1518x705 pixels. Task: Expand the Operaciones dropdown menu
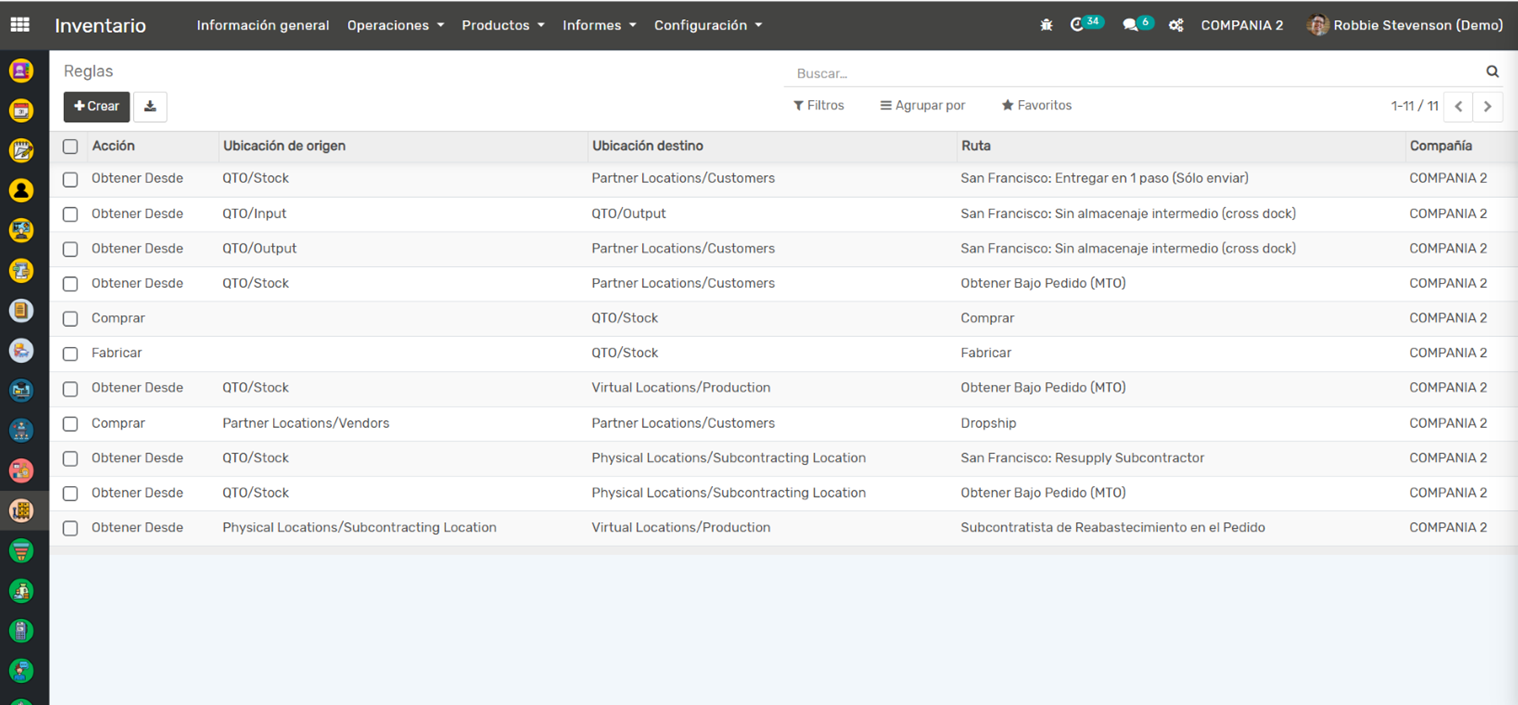395,25
